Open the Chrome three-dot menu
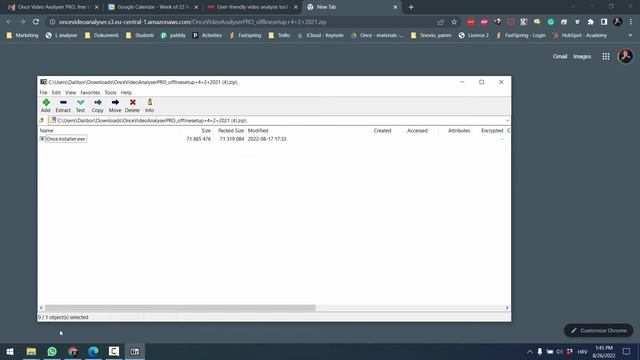This screenshot has height=360, width=640. tap(631, 22)
